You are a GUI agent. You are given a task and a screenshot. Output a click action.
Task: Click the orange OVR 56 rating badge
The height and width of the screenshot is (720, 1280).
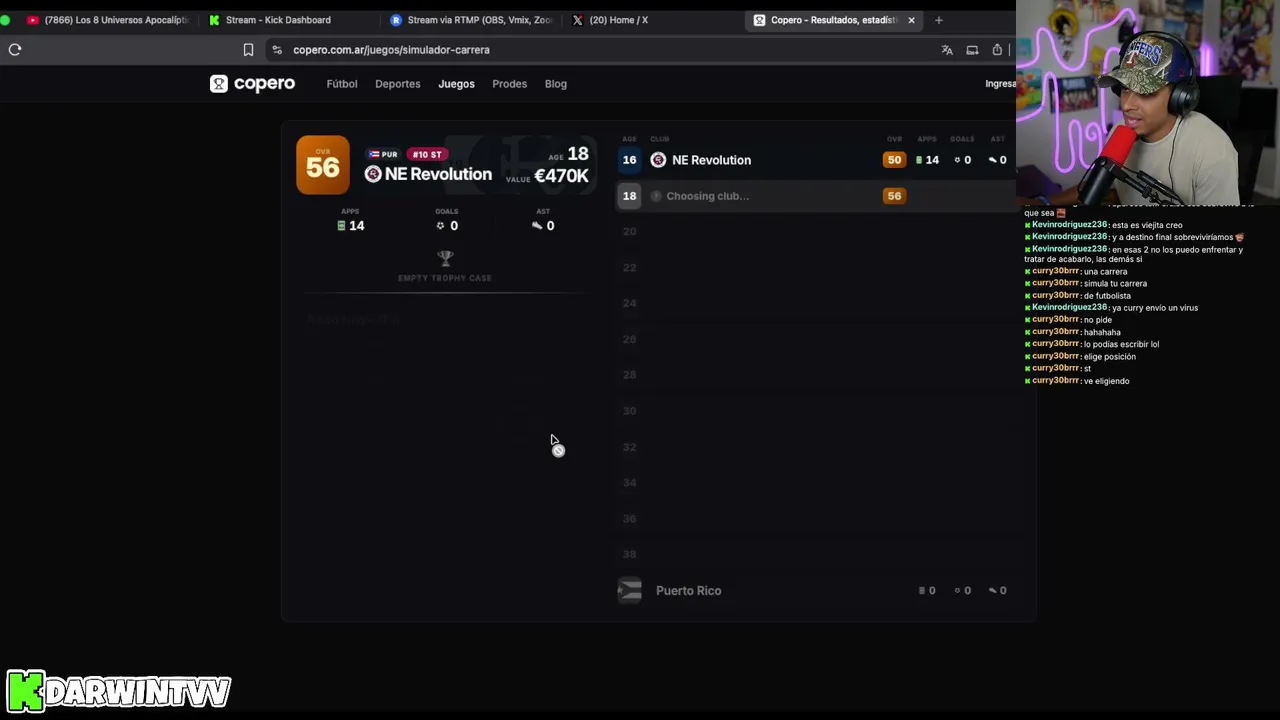(323, 165)
